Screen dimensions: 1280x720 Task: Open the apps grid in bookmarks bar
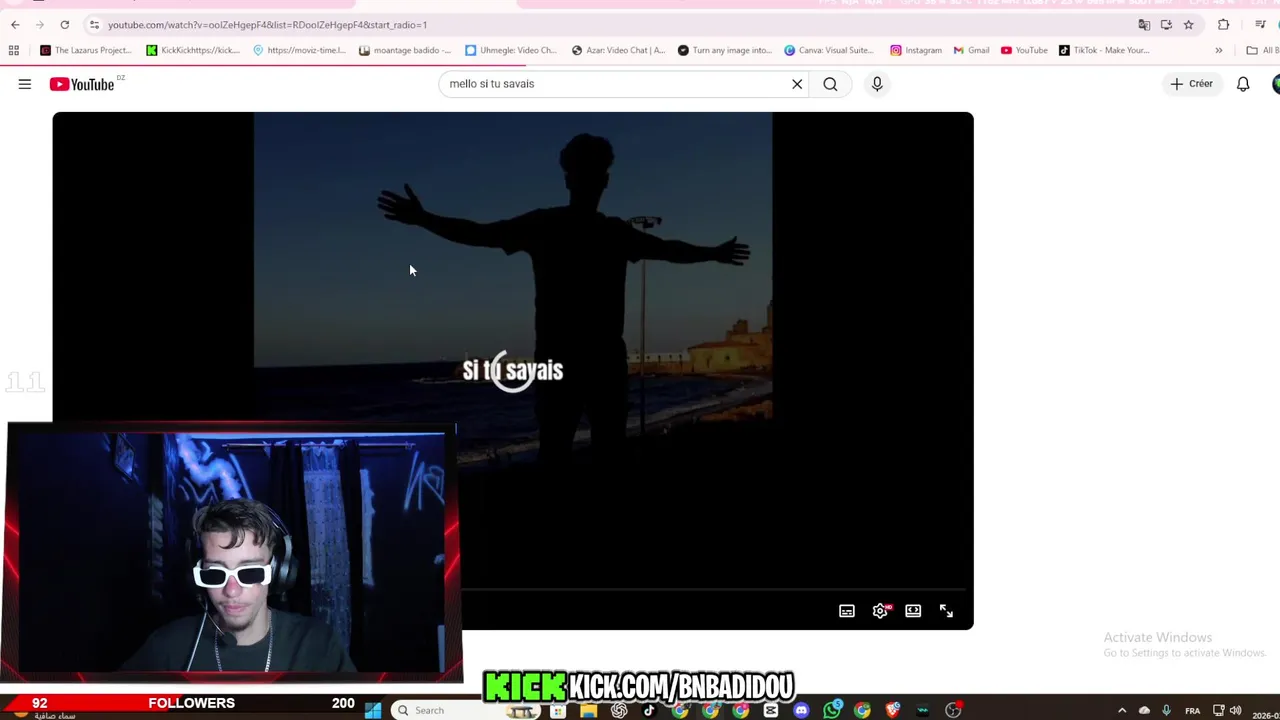click(x=14, y=50)
